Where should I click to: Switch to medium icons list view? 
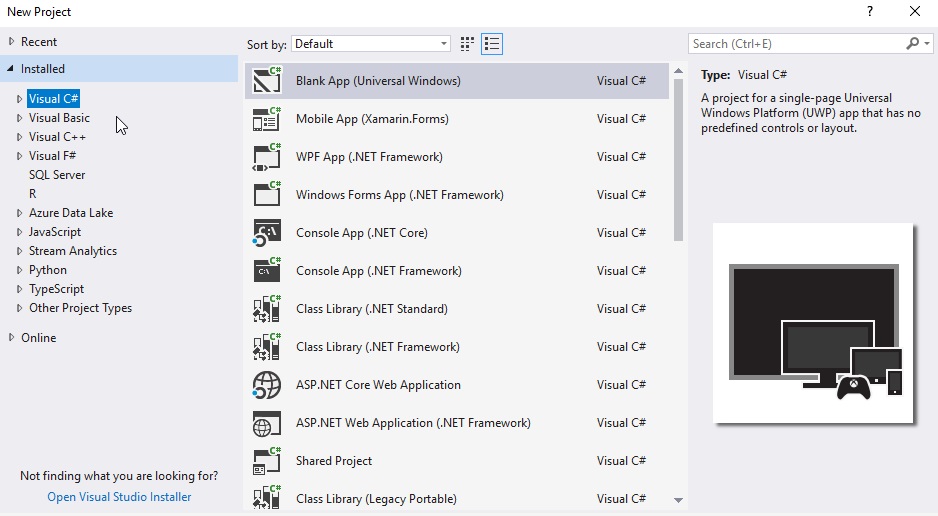[492, 44]
